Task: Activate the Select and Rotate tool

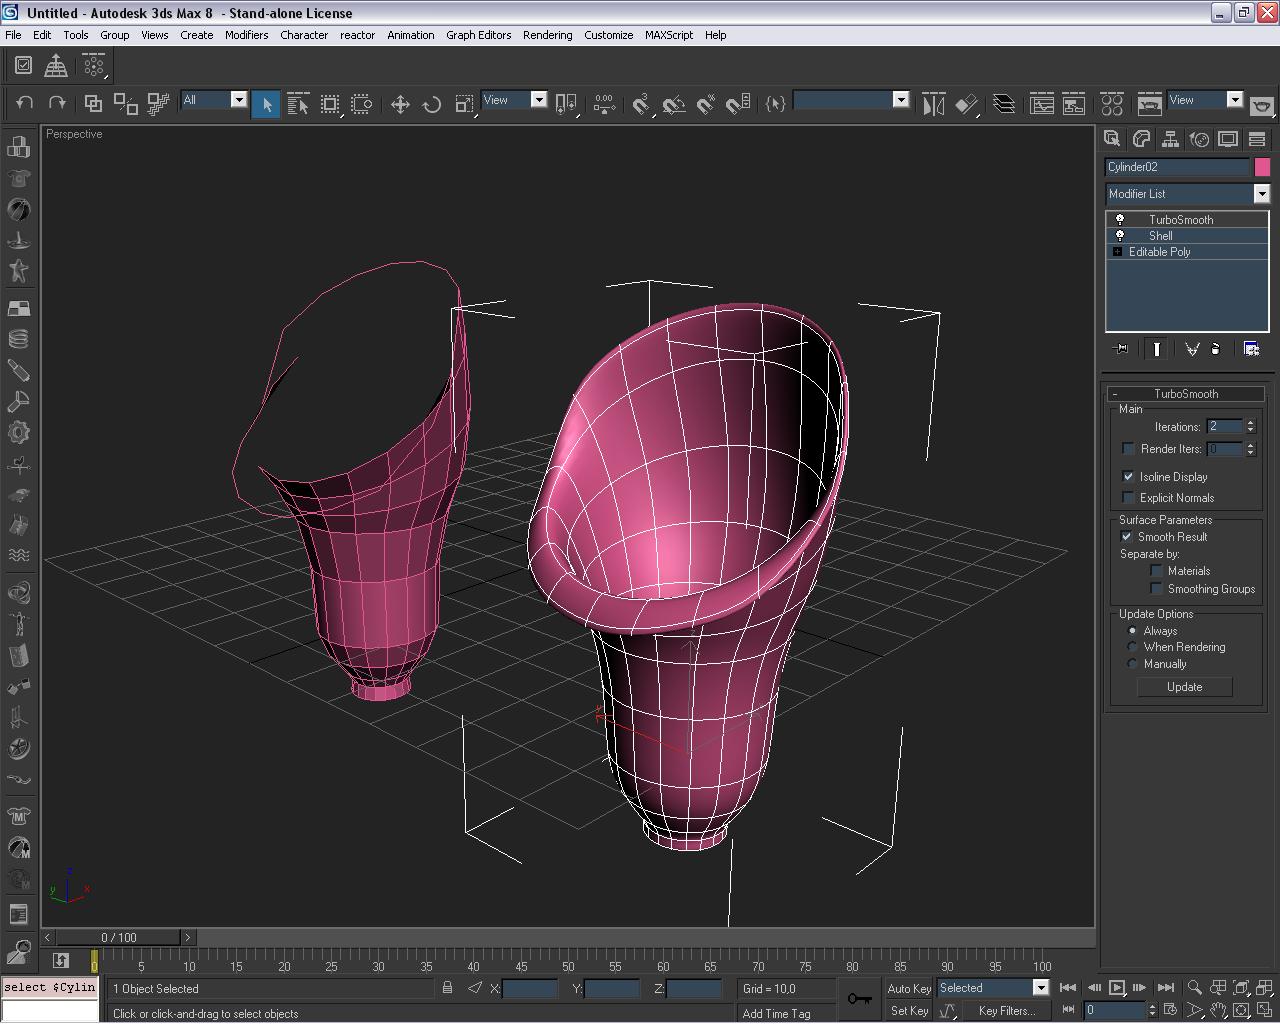Action: pos(432,104)
